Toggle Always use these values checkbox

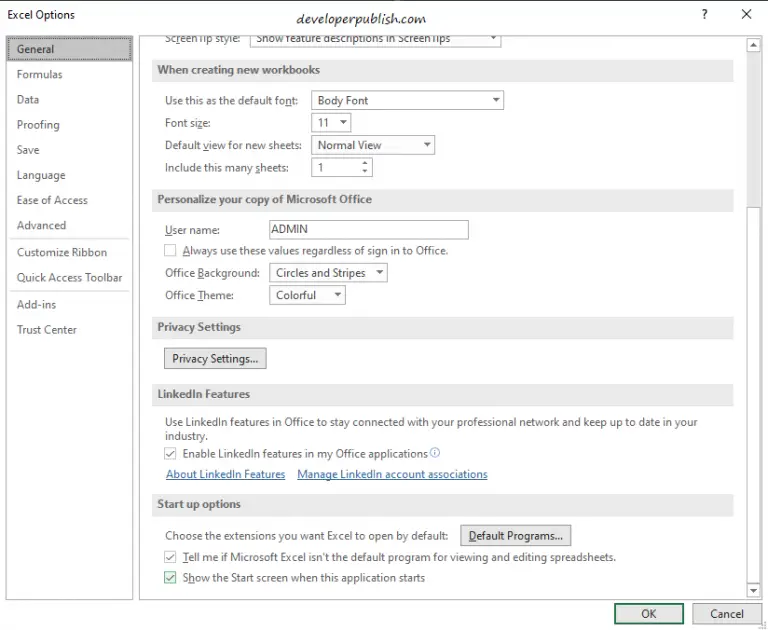click(171, 251)
